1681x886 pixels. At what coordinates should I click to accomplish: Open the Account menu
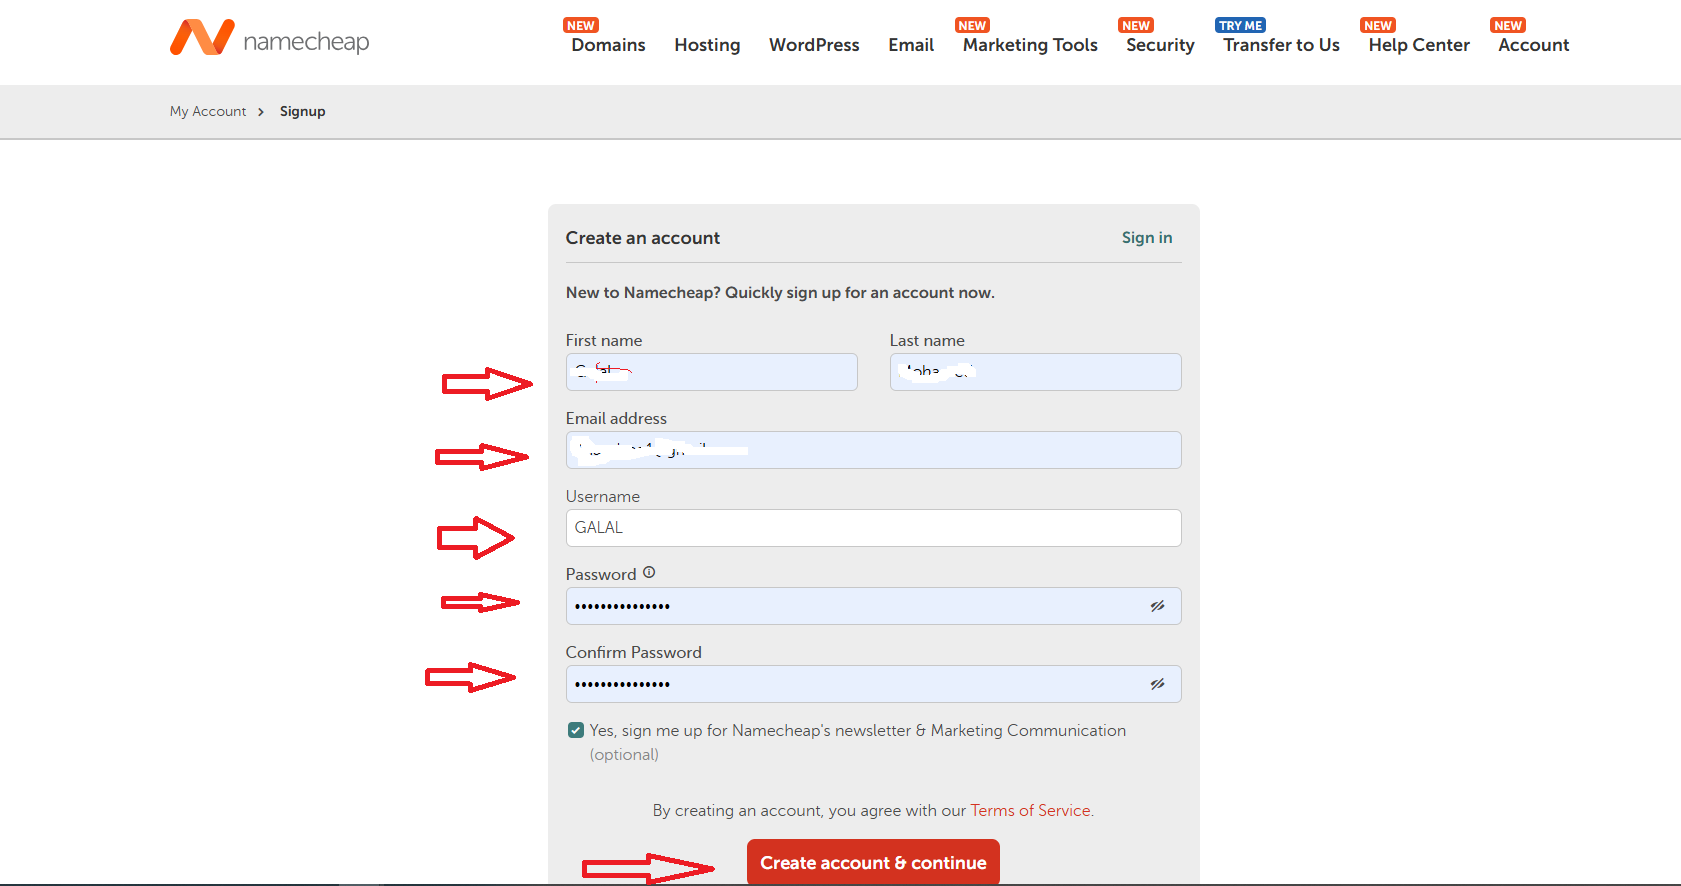1533,45
